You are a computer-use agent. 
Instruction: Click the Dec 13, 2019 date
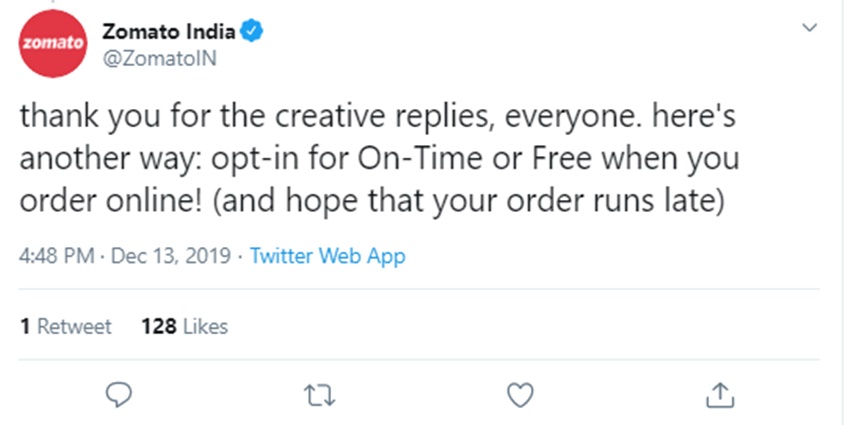171,256
